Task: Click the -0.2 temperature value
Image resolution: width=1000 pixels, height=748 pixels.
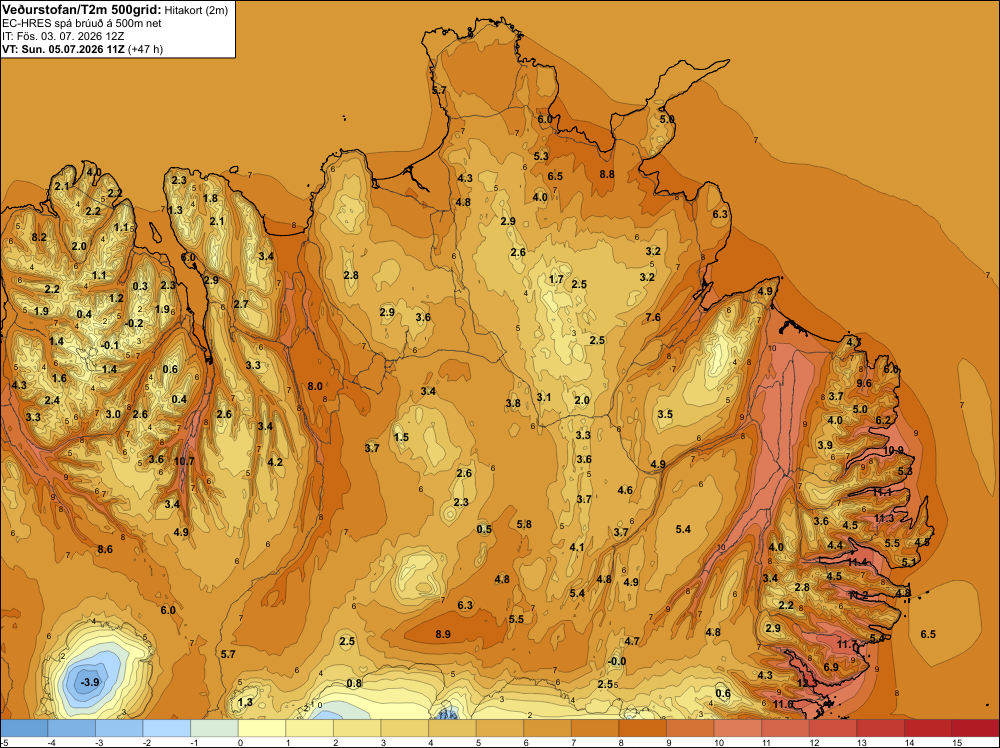Action: pos(134,323)
